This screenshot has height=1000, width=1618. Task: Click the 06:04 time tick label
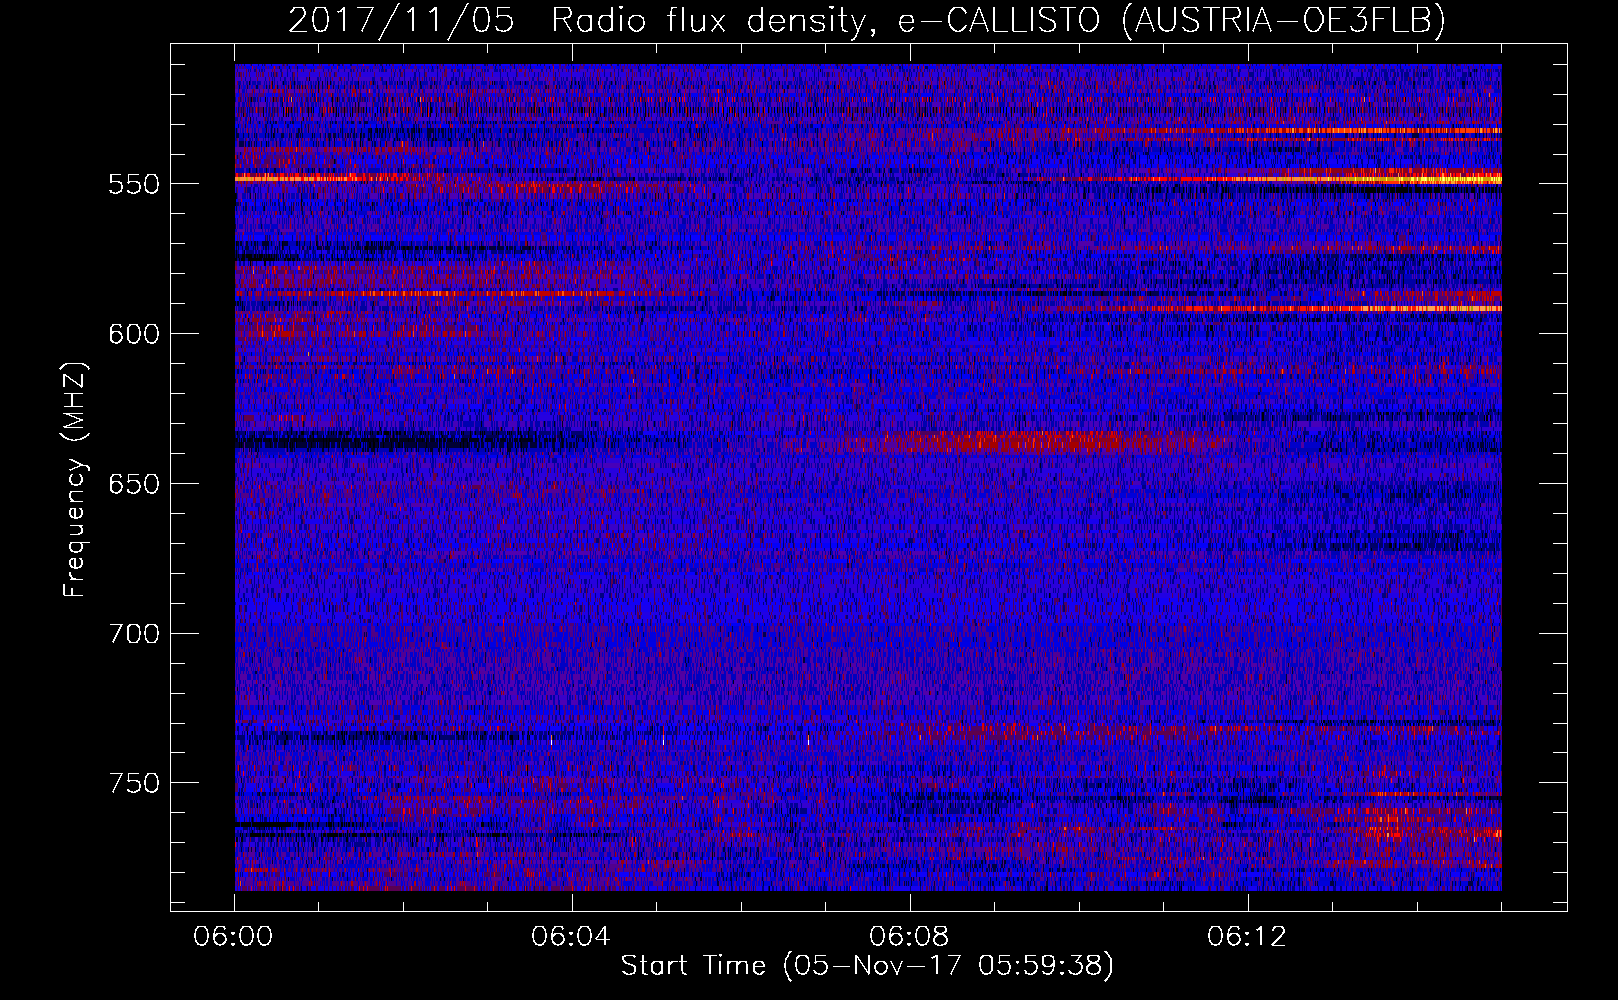[571, 937]
